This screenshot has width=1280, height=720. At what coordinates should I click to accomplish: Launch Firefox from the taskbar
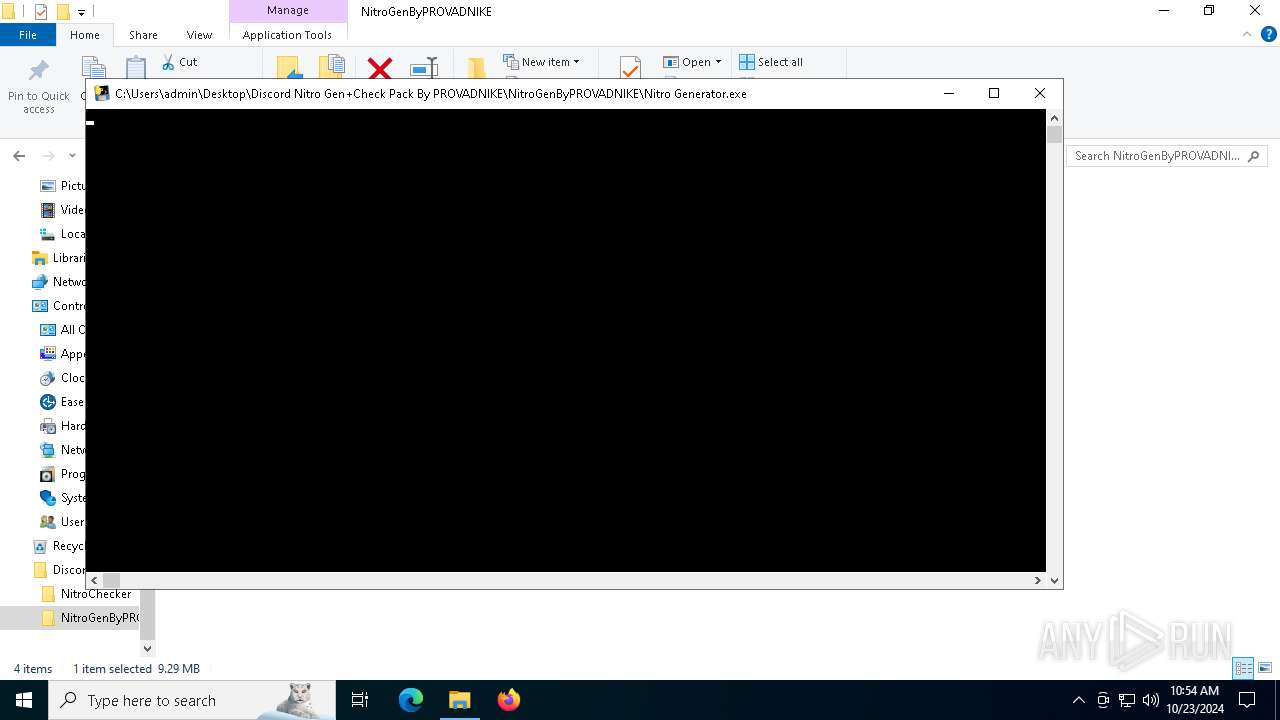(508, 700)
